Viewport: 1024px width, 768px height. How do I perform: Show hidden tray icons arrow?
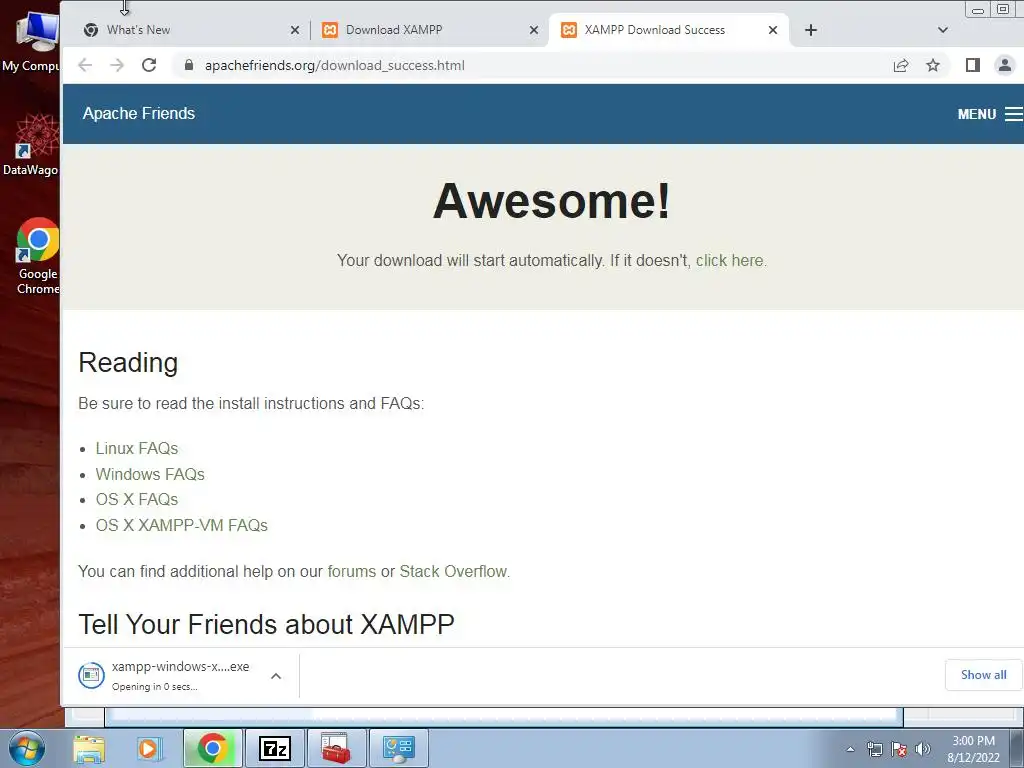850,749
